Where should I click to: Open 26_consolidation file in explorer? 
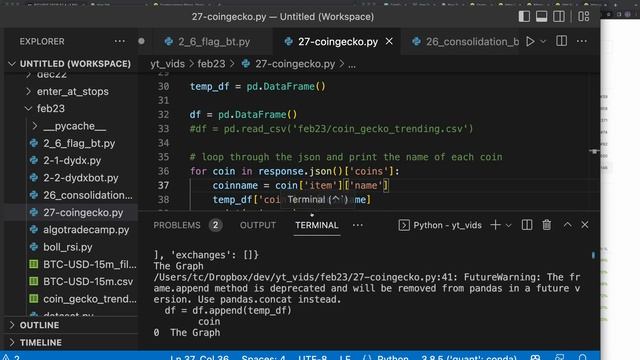[x=87, y=195]
